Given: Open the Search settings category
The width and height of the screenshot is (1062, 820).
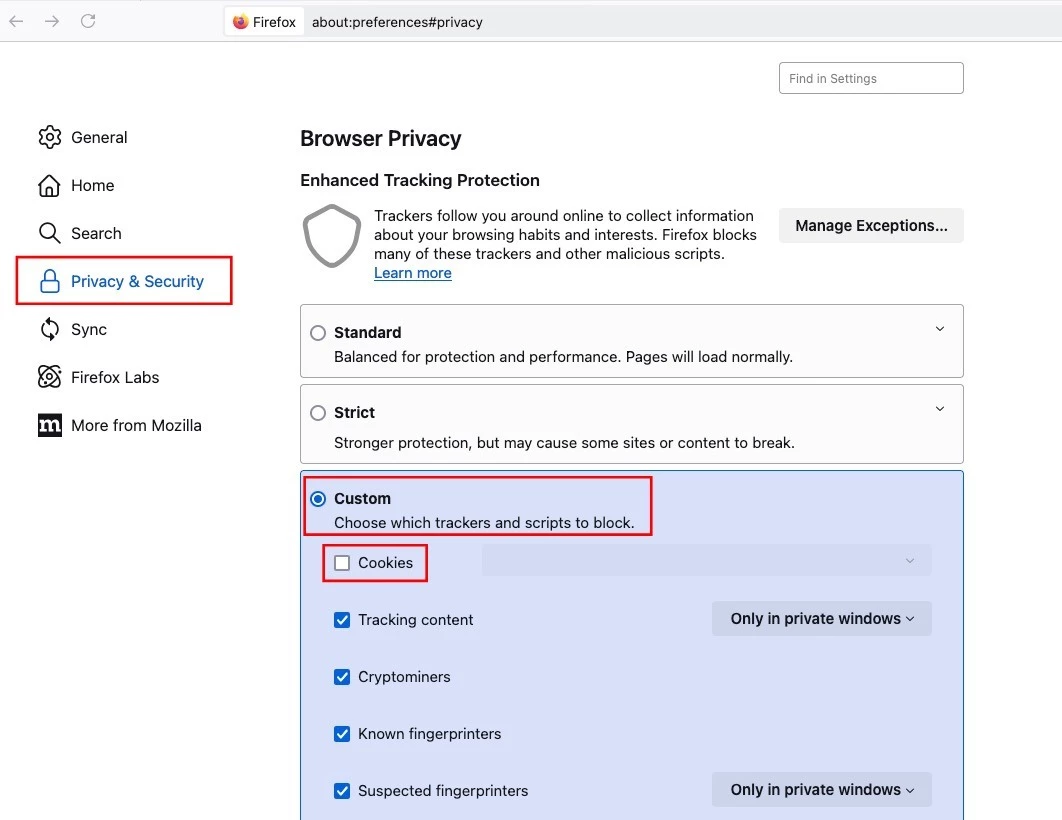Looking at the screenshot, I should point(96,234).
